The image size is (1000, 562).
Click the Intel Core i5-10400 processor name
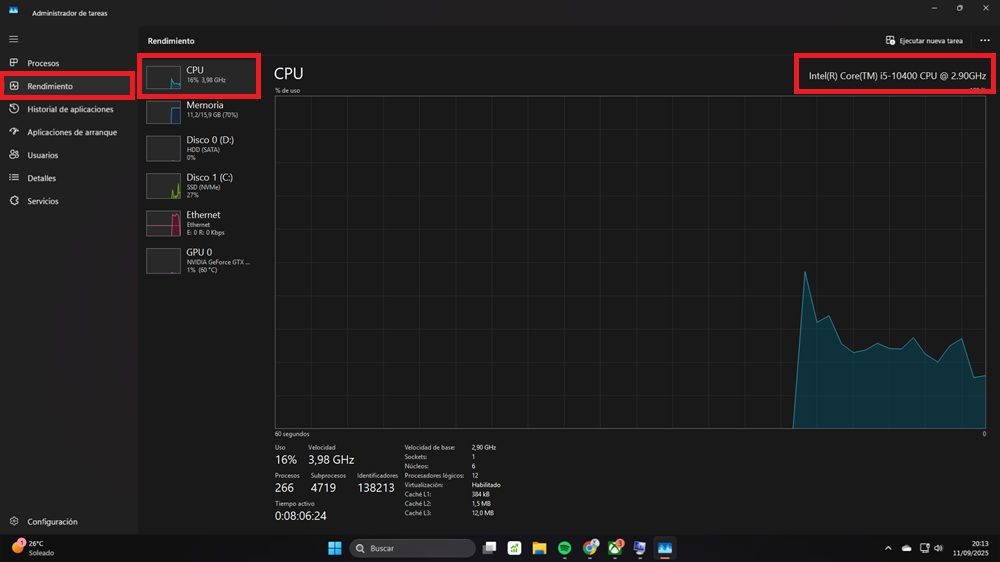[x=897, y=75]
